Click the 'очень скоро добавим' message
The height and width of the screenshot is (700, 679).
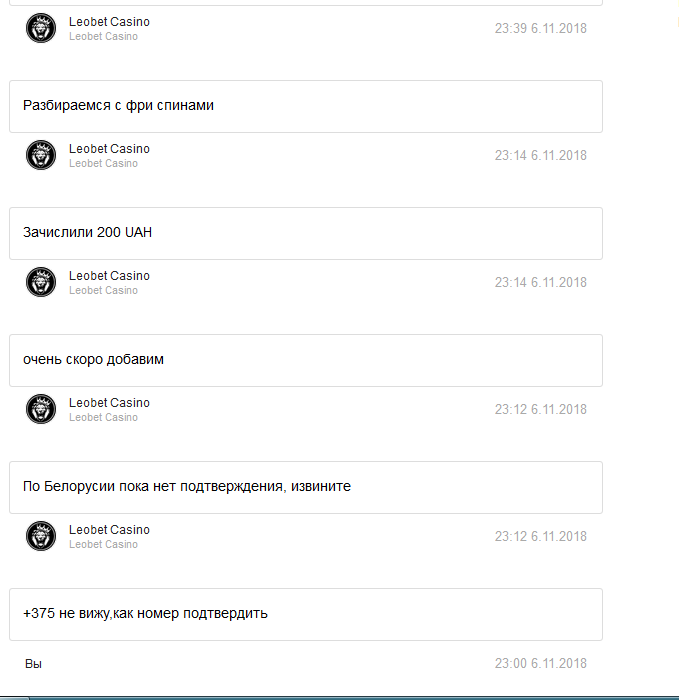point(305,360)
